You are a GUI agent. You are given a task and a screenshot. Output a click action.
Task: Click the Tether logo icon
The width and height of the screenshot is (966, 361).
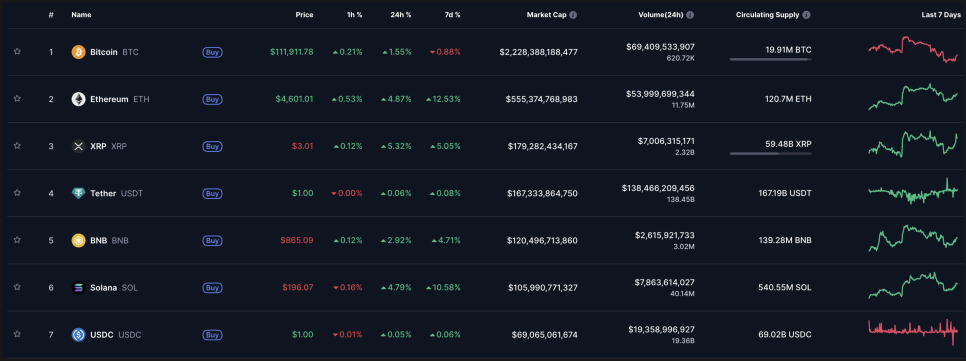(78, 193)
